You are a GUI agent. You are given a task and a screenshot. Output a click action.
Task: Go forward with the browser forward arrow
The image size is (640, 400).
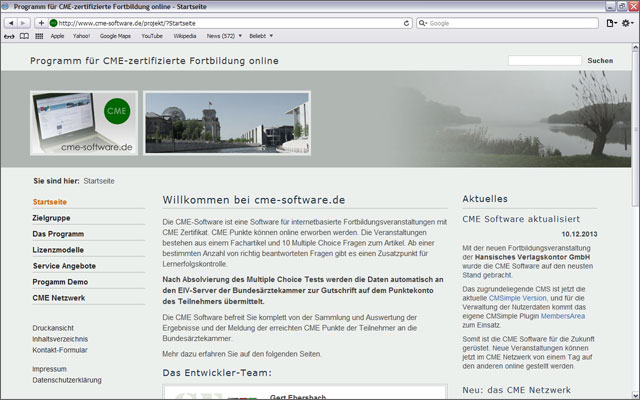(23, 23)
